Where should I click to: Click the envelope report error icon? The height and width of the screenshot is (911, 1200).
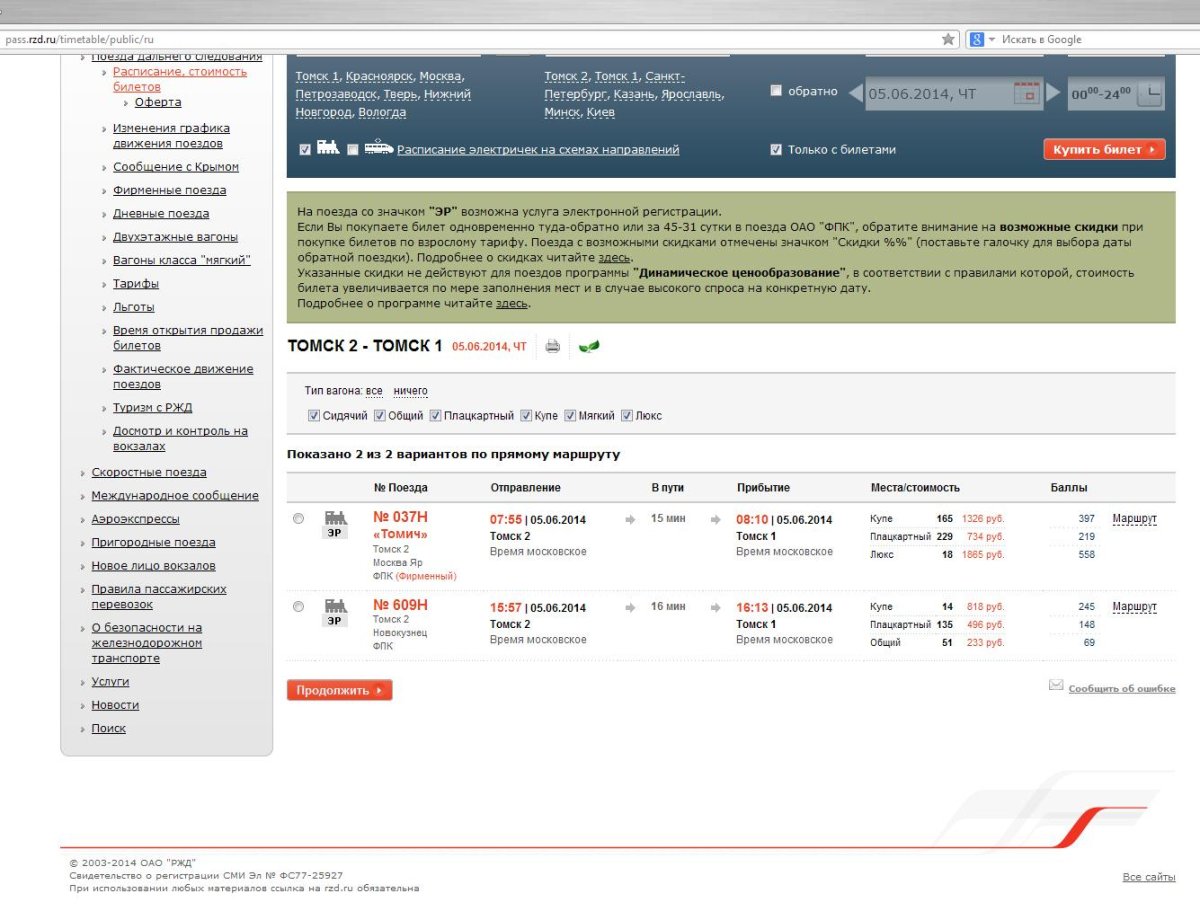[x=1055, y=686]
